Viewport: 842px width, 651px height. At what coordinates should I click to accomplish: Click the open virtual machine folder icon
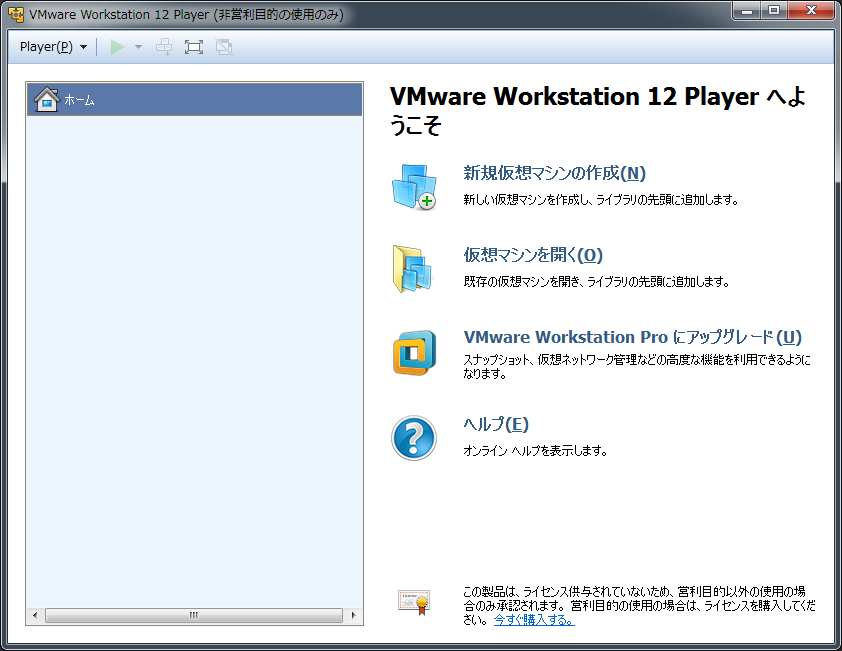click(x=412, y=269)
